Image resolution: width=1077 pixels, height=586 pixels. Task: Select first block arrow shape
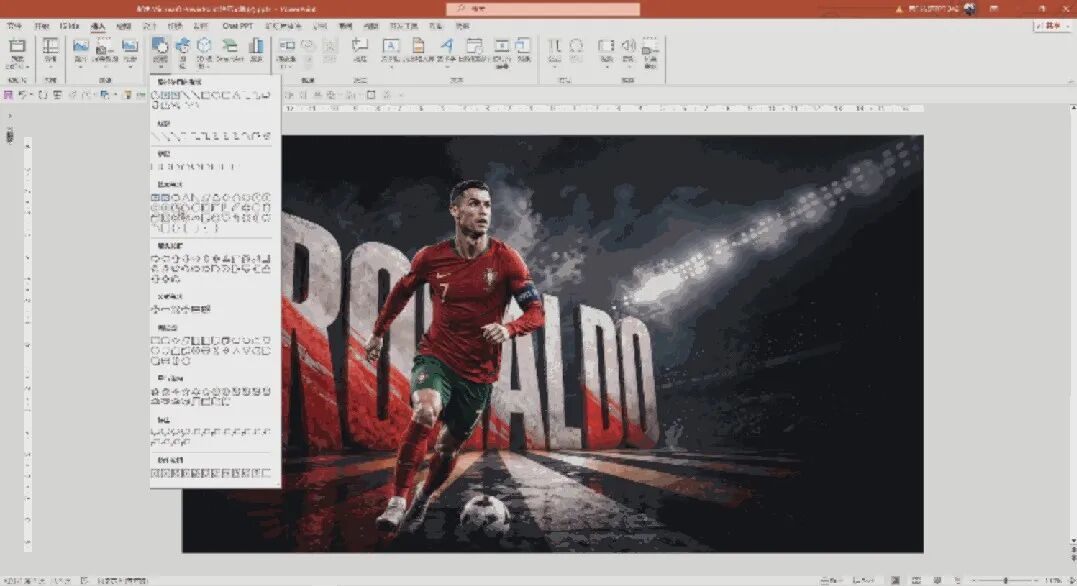click(155, 259)
